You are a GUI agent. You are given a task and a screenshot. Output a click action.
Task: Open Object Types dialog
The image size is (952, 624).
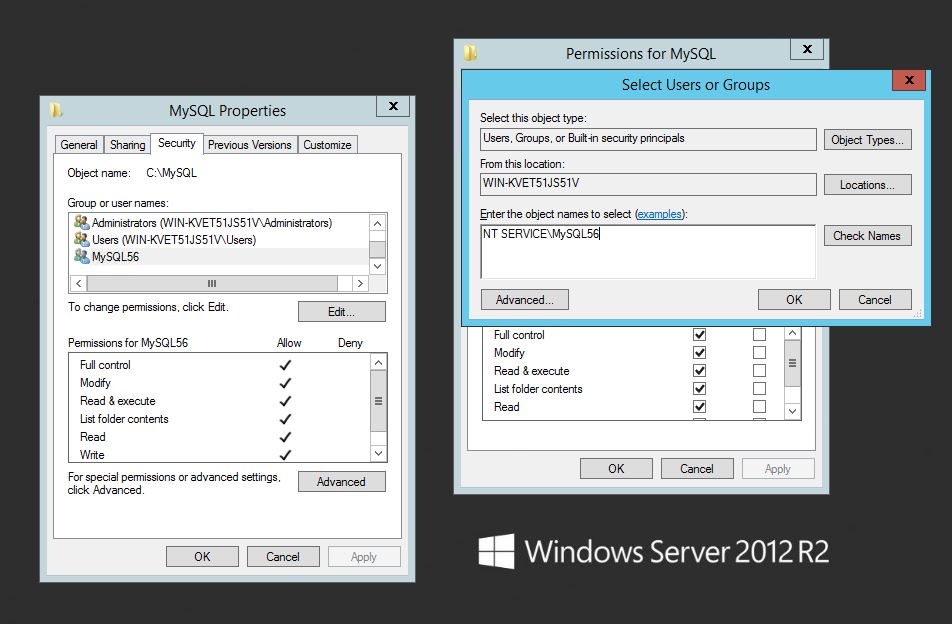pos(867,140)
